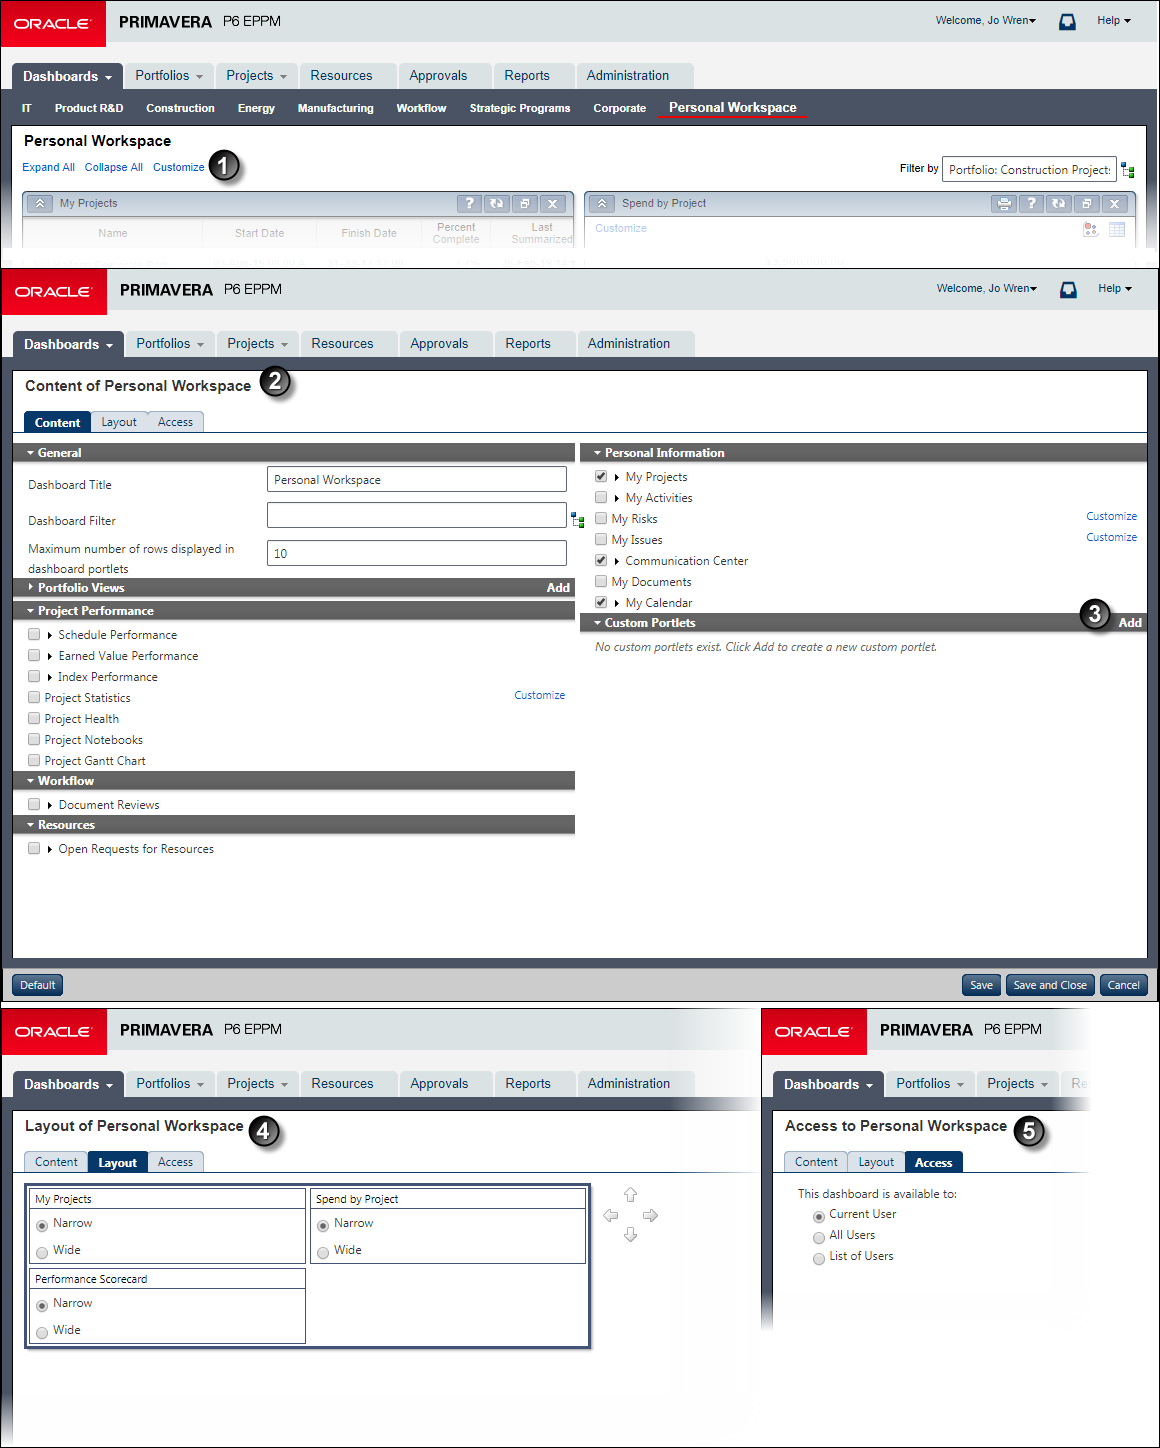The image size is (1160, 1448).
Task: Click Oracle logo in the Layout of Personal Workspace screen
Action: [x=53, y=1031]
